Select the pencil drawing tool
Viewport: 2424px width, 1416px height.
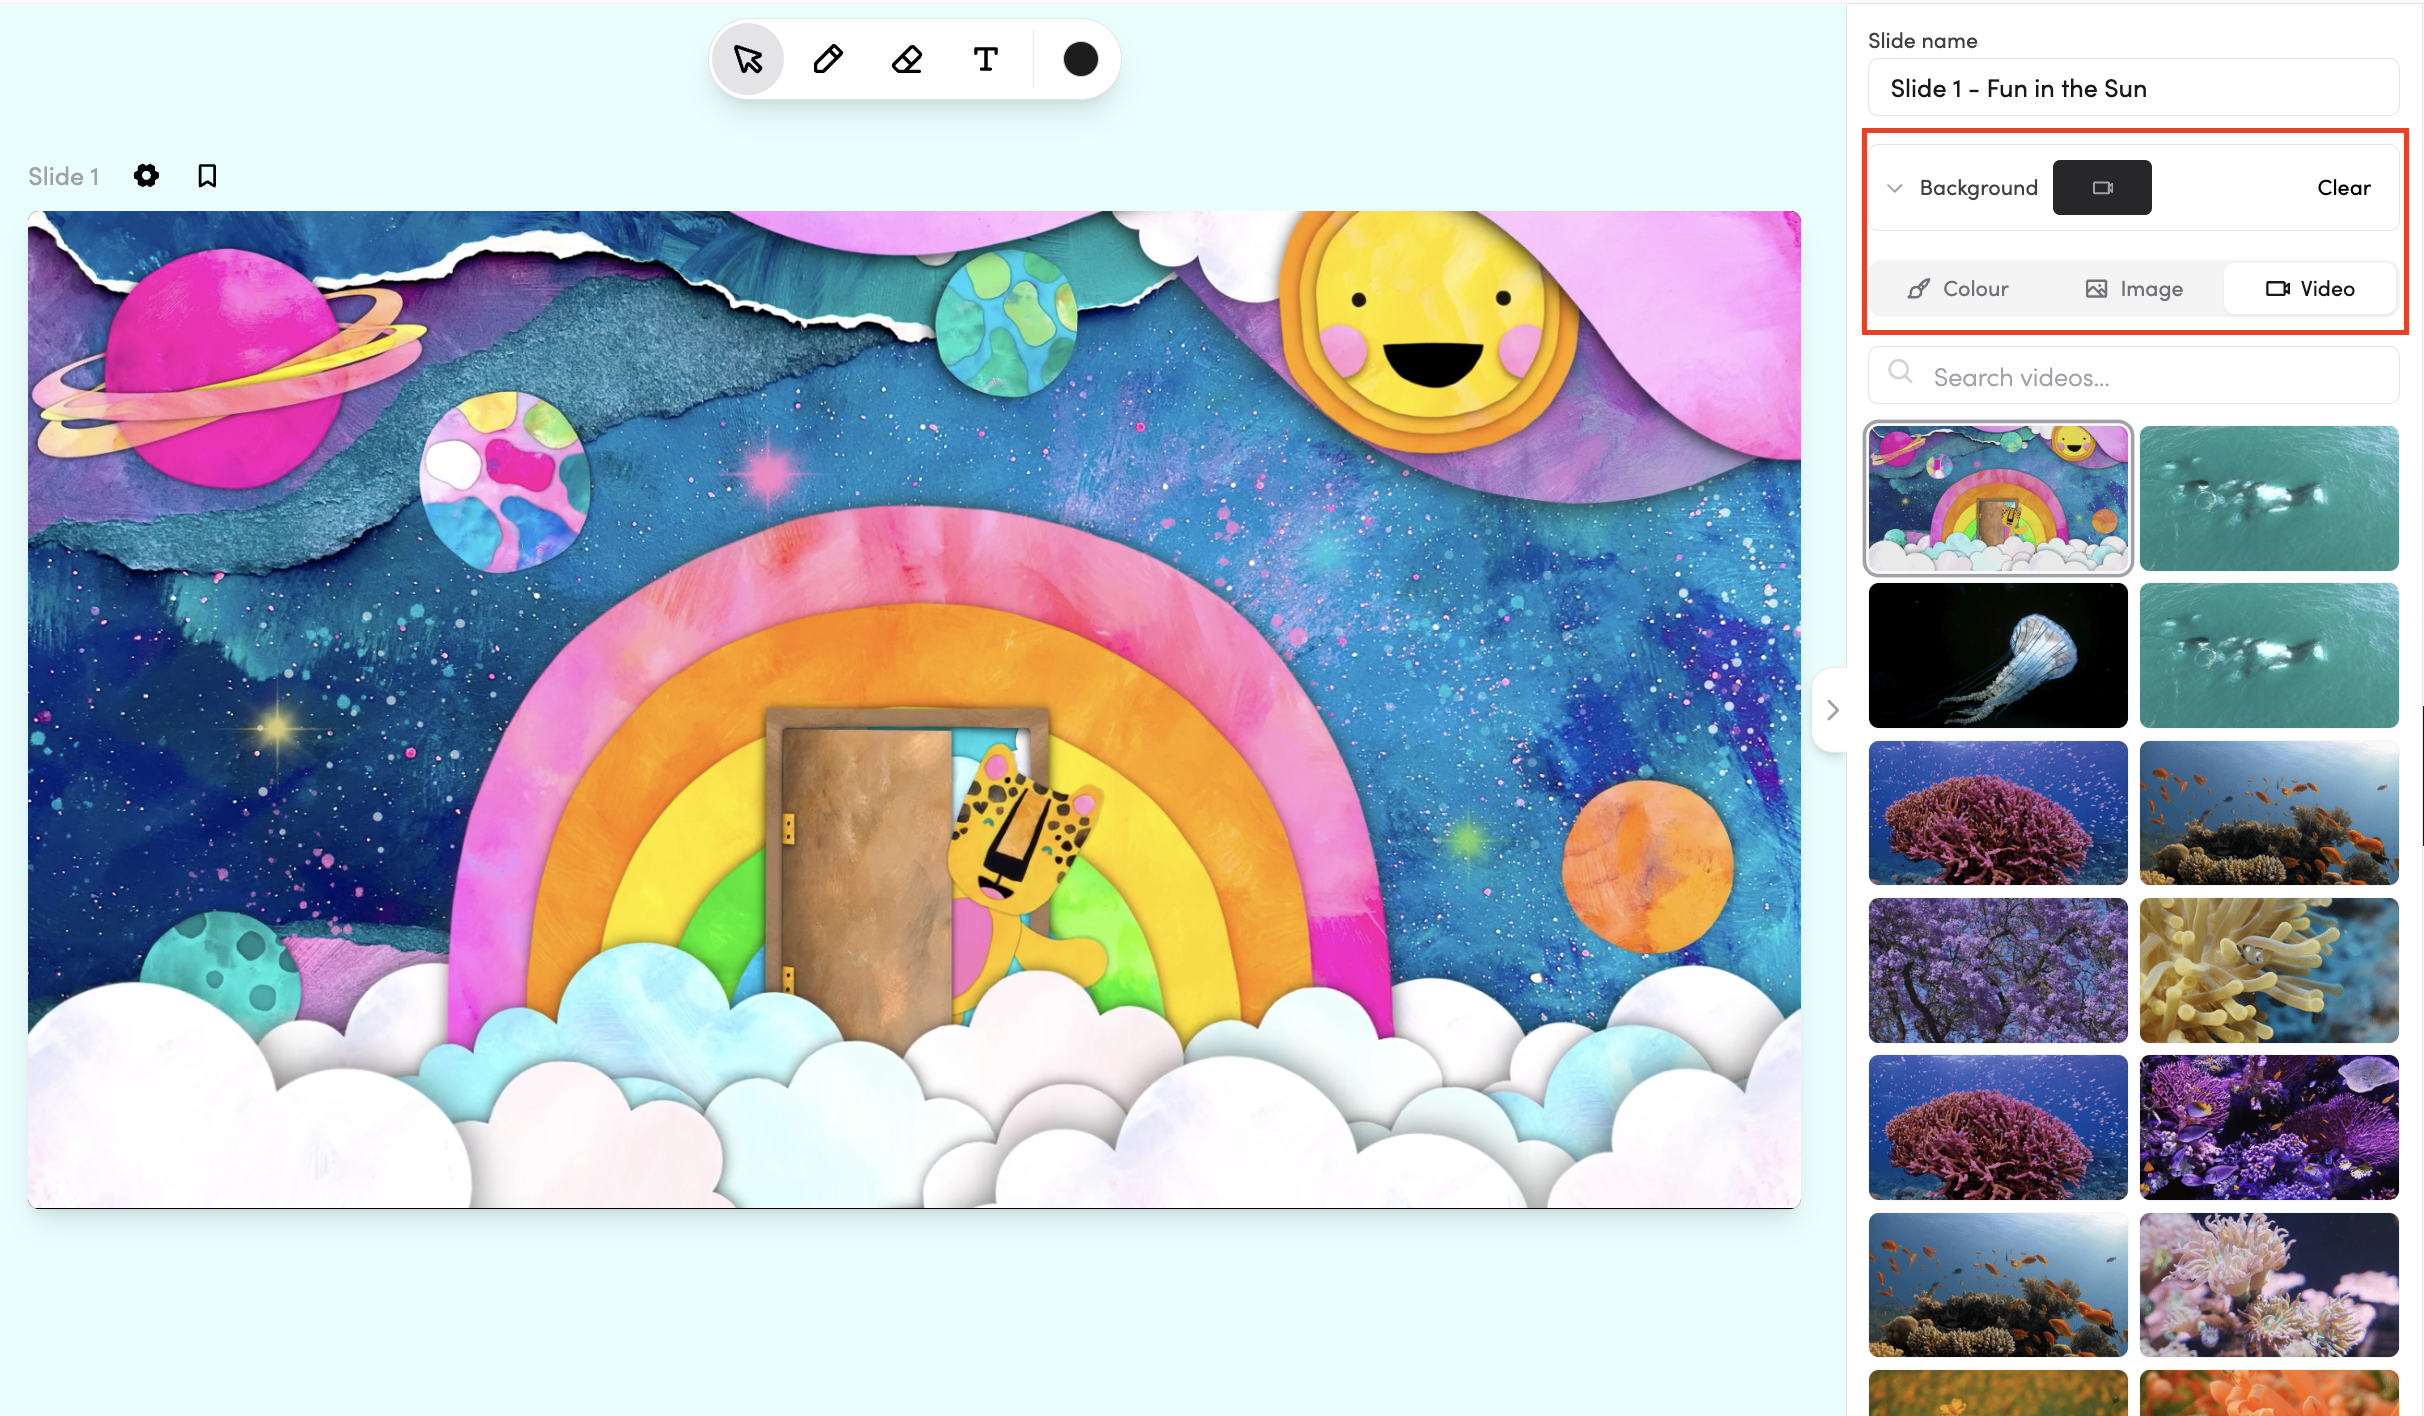(x=827, y=60)
